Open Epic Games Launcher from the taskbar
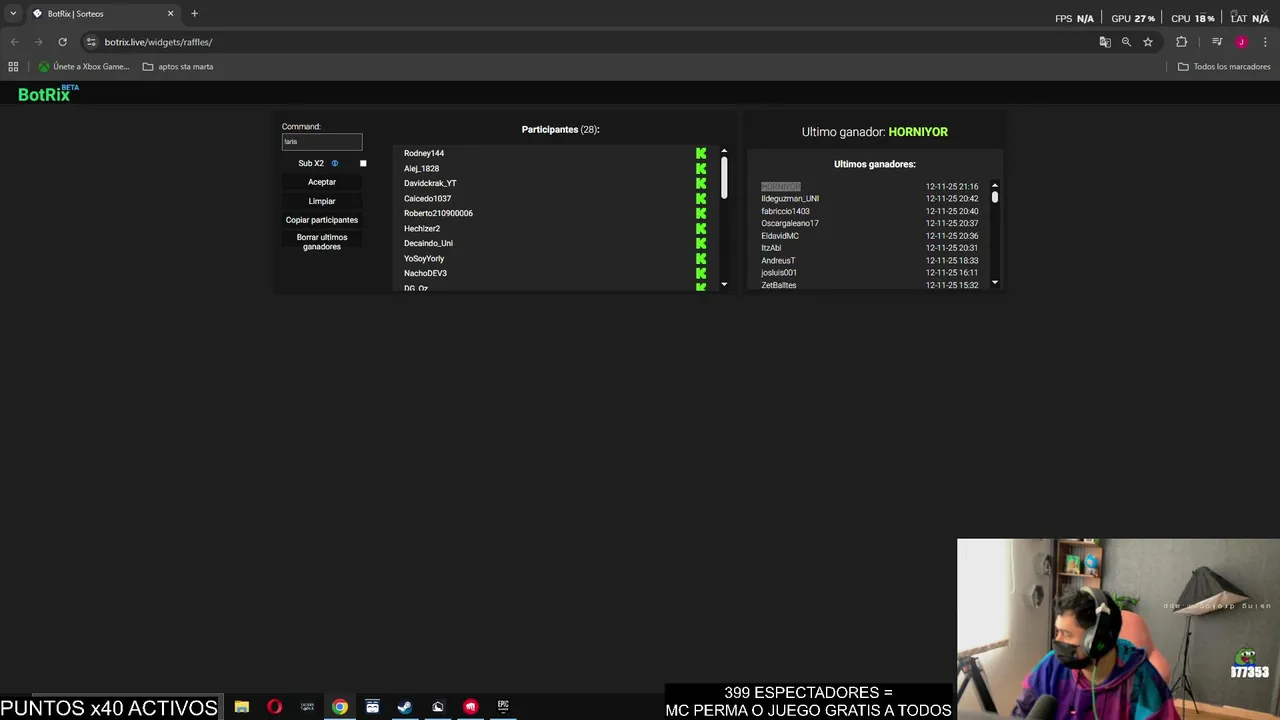The height and width of the screenshot is (720, 1280). coord(503,707)
